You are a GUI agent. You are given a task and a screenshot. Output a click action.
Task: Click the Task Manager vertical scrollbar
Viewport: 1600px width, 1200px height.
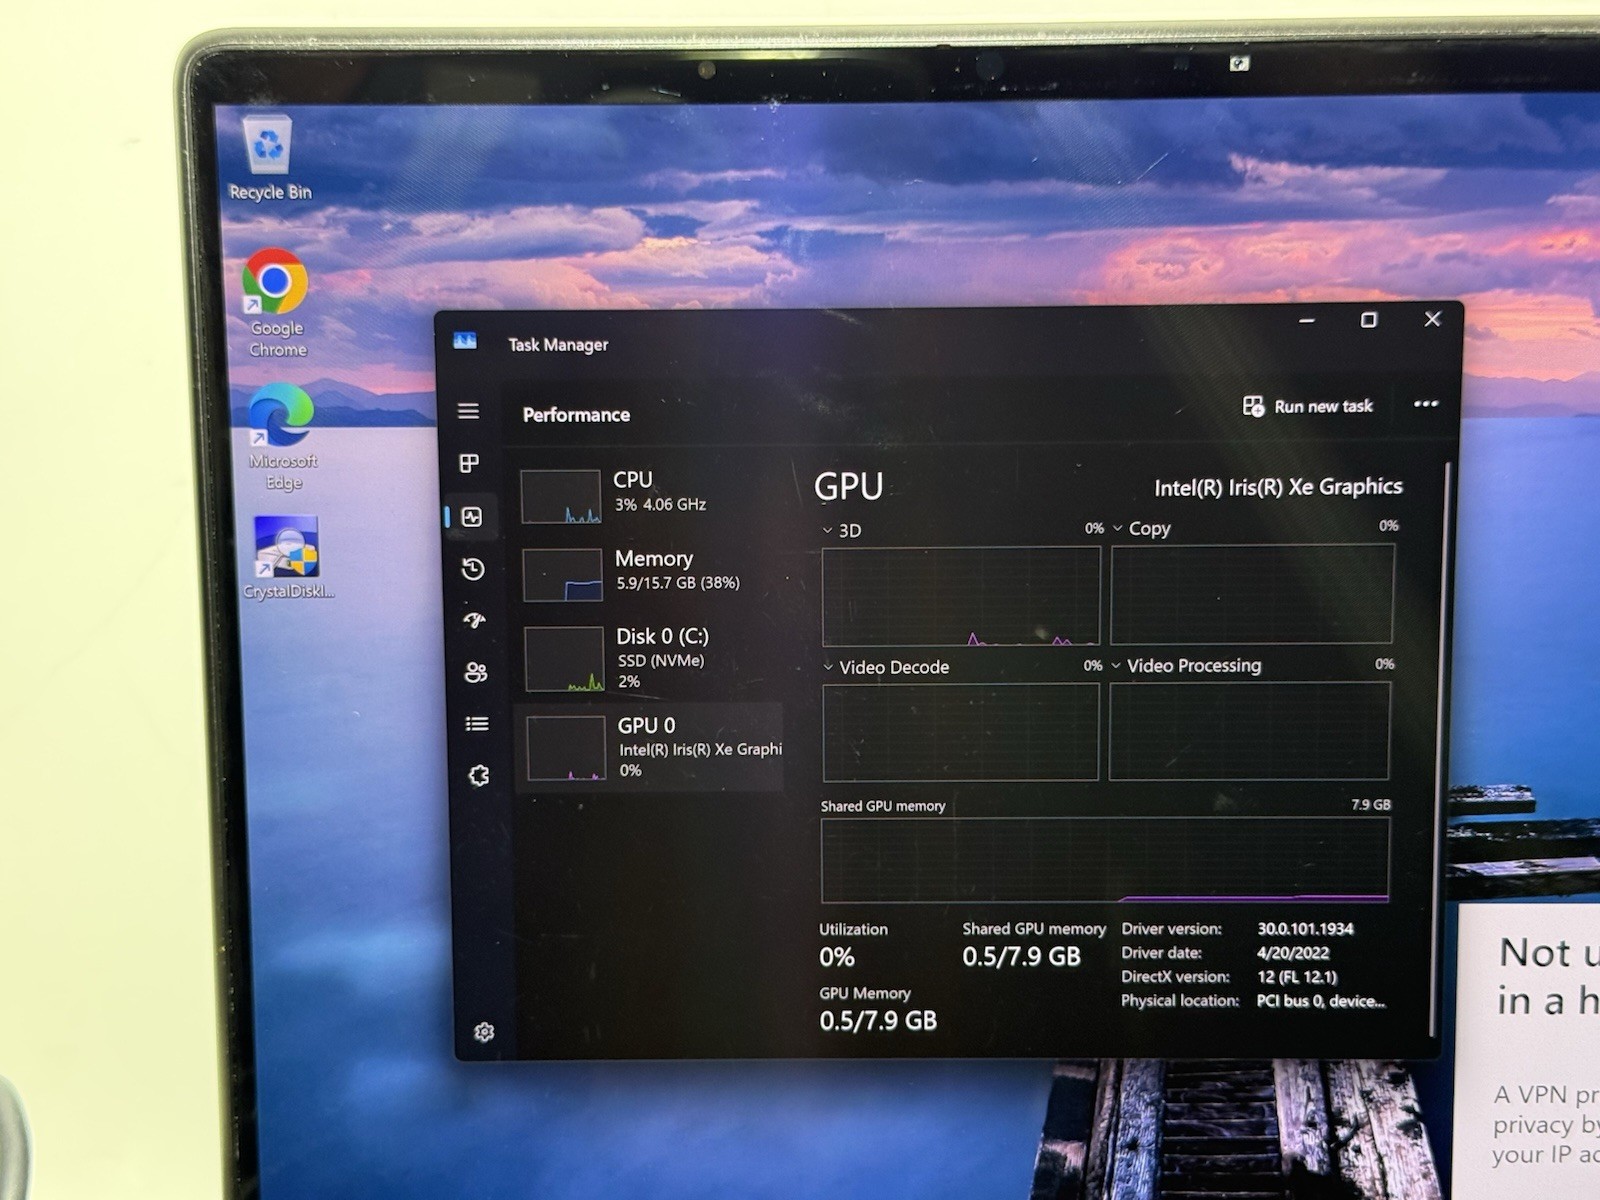coord(1441,750)
